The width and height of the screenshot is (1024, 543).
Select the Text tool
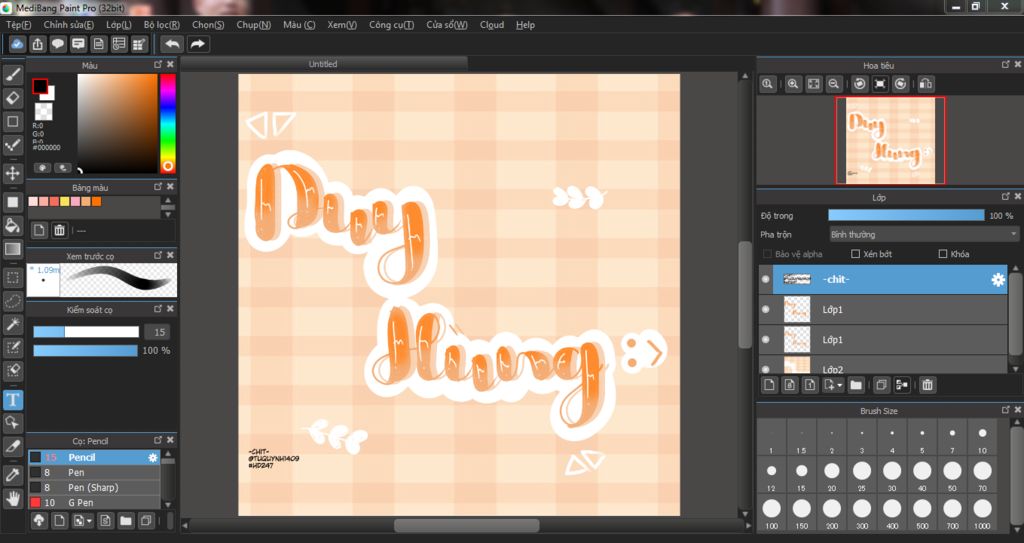12,399
